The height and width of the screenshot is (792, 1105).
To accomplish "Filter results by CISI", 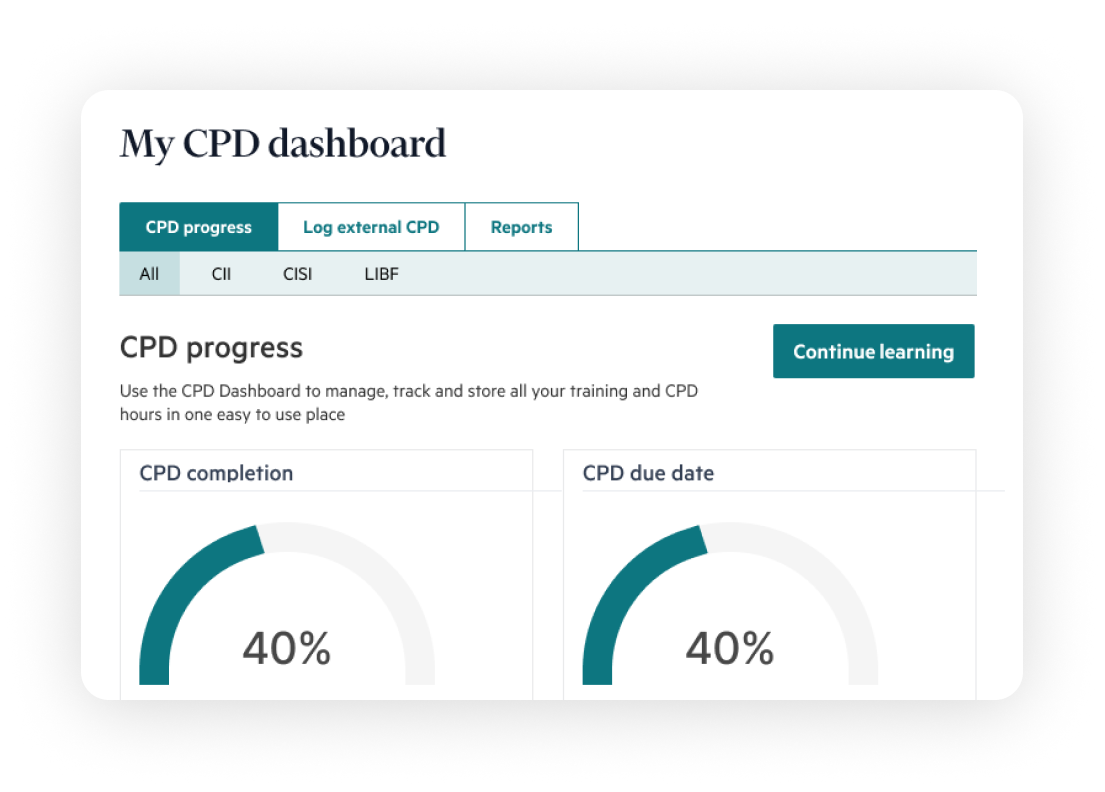I will click(297, 273).
